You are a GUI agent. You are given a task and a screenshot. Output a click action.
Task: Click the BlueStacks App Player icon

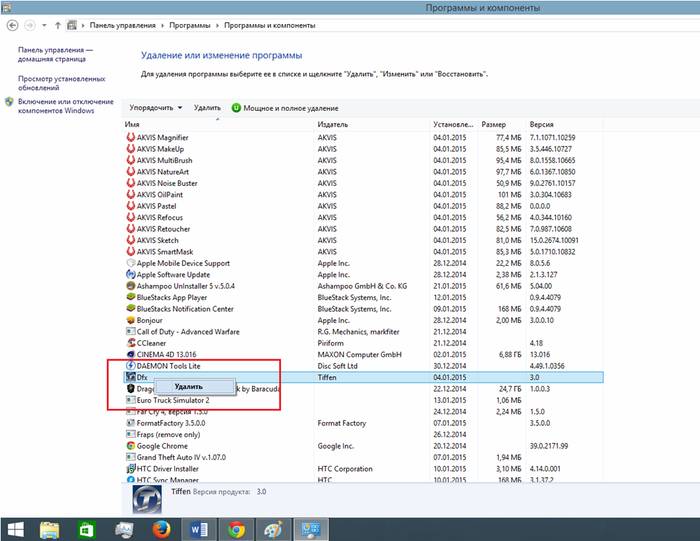coord(130,297)
